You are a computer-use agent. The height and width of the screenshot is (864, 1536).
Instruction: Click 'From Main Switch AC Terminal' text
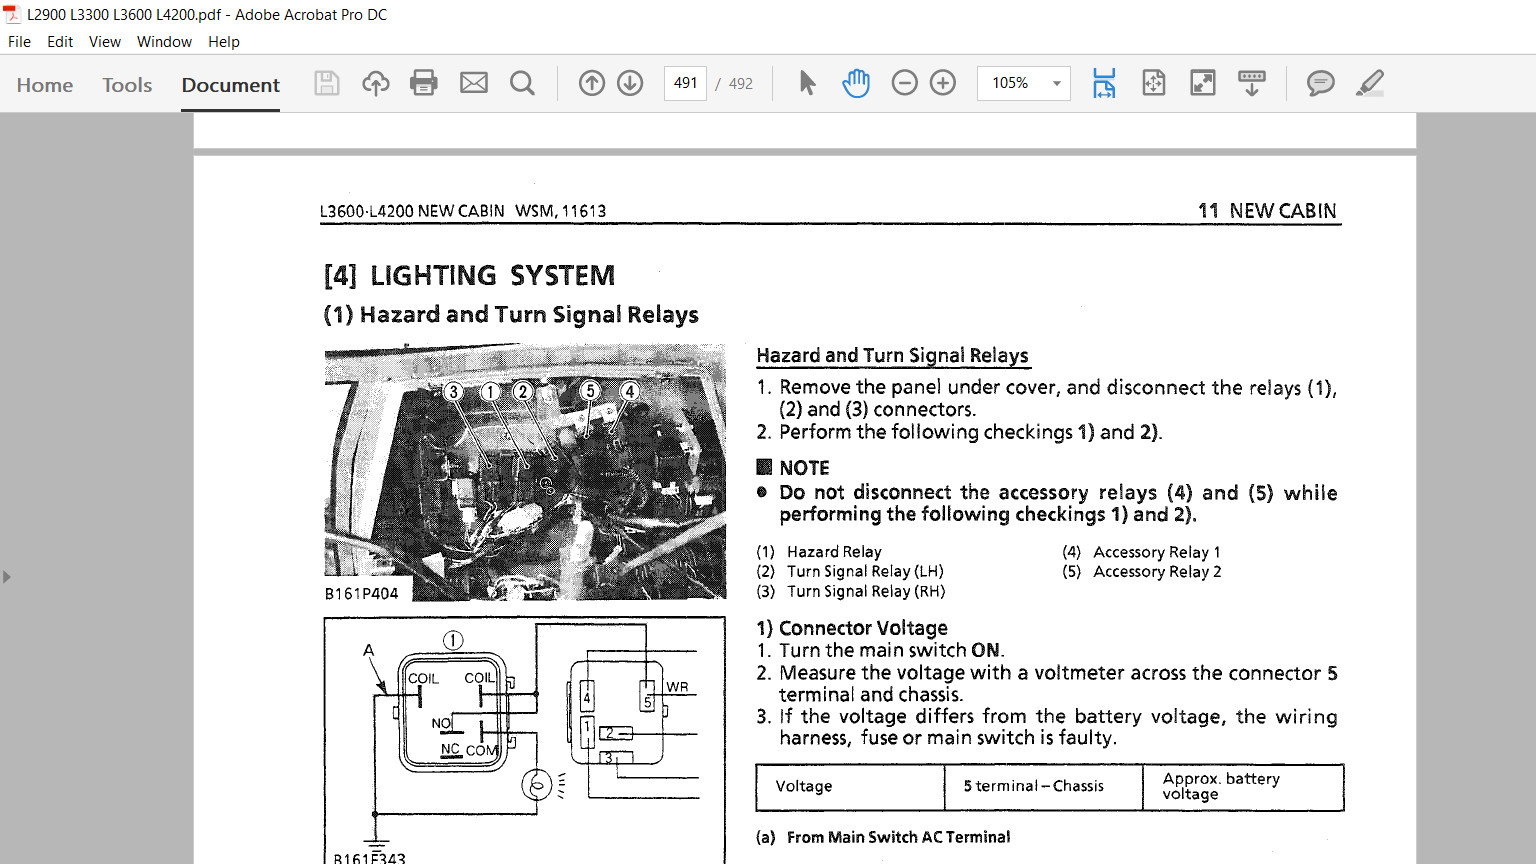(x=898, y=837)
